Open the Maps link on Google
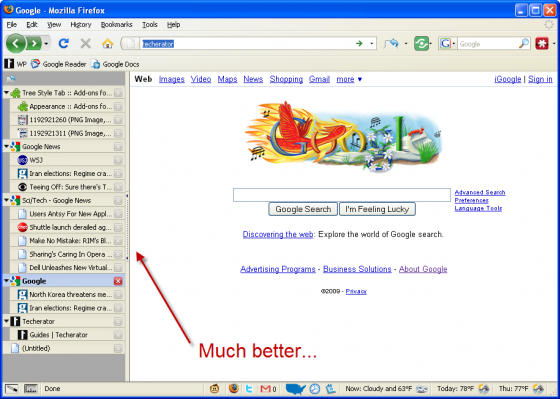Viewport: 560px width, 399px height. coord(228,79)
